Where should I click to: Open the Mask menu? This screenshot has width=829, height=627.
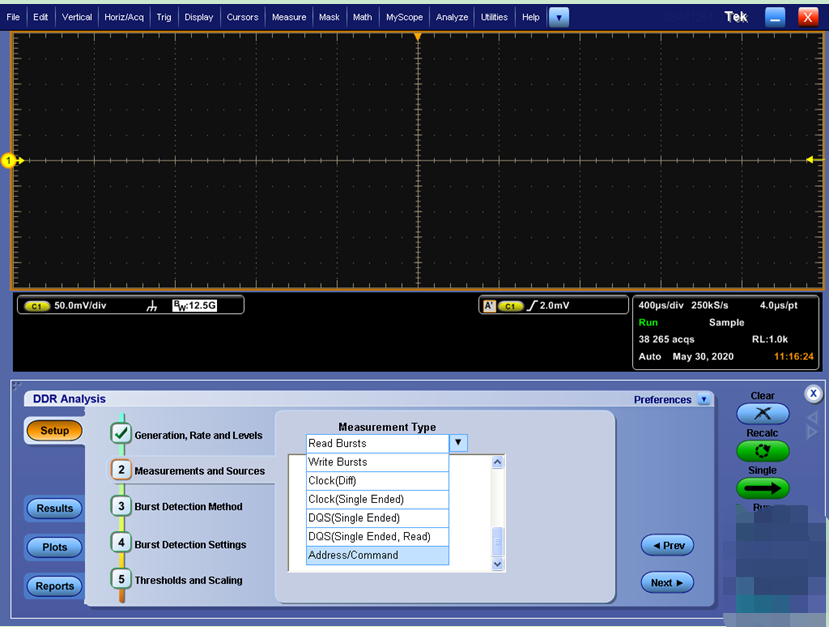pyautogui.click(x=329, y=17)
